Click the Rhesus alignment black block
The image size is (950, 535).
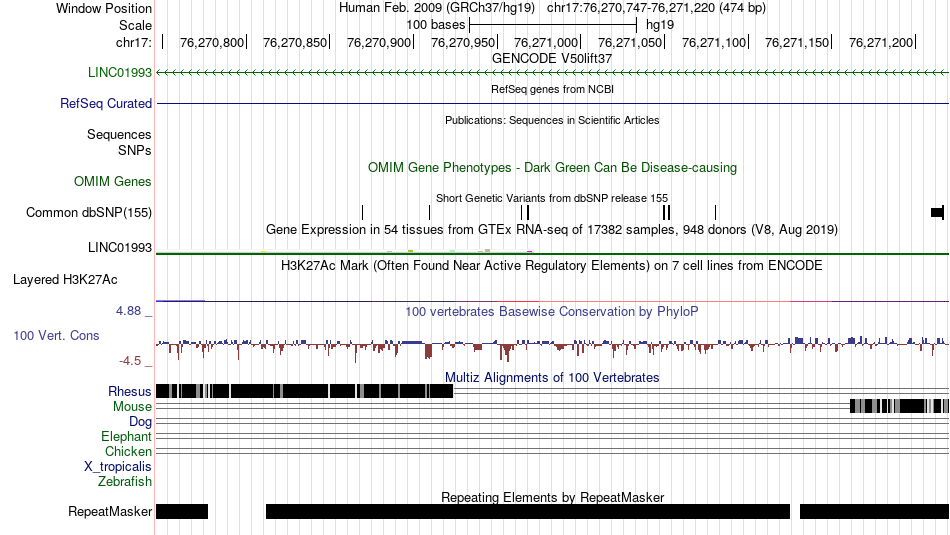[304, 391]
